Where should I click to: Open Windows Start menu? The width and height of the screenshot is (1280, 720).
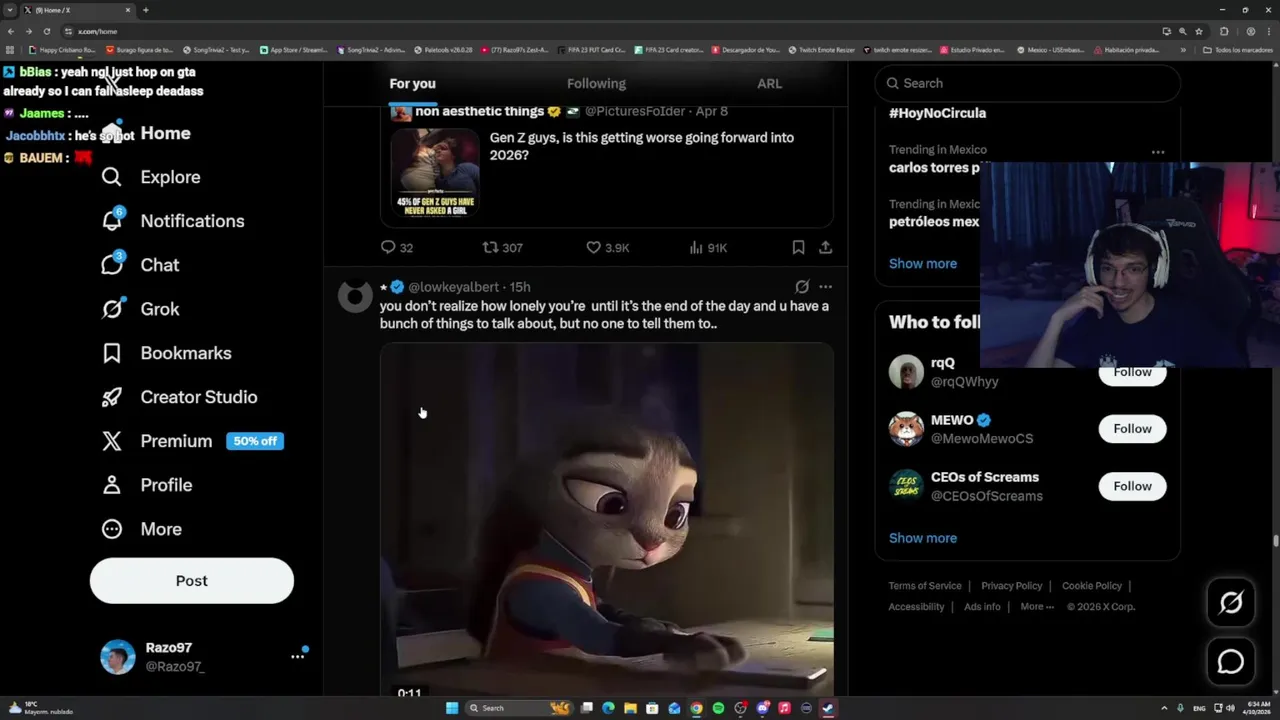tap(452, 708)
